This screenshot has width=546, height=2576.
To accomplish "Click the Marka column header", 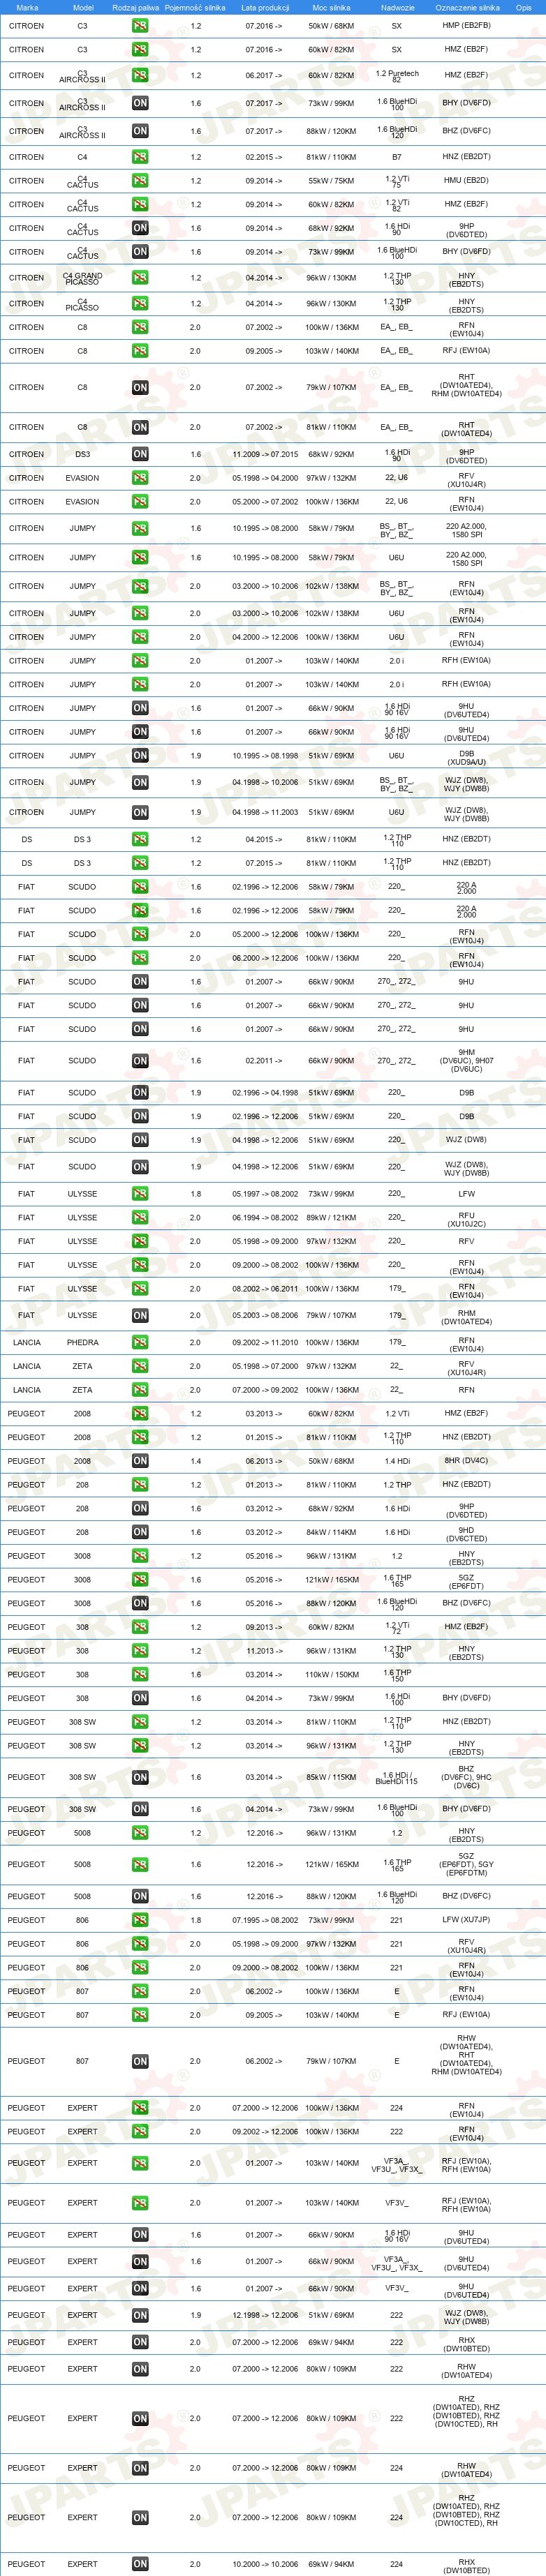I will tap(27, 7).
